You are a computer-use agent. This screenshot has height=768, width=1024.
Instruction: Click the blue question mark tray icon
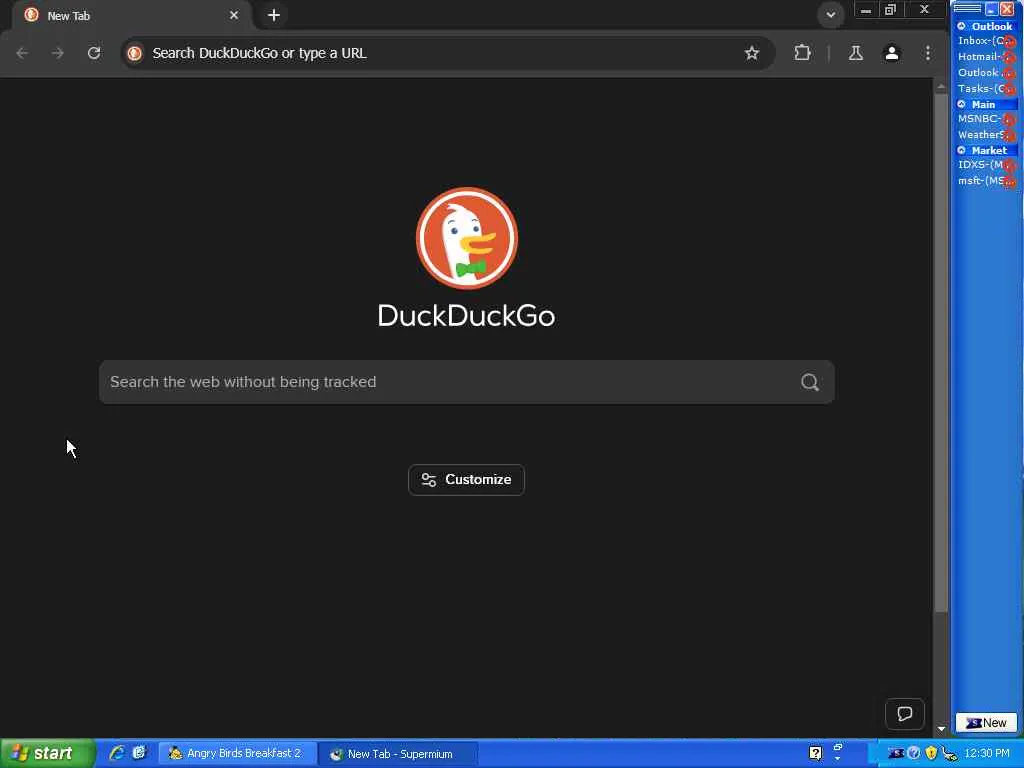pos(914,753)
